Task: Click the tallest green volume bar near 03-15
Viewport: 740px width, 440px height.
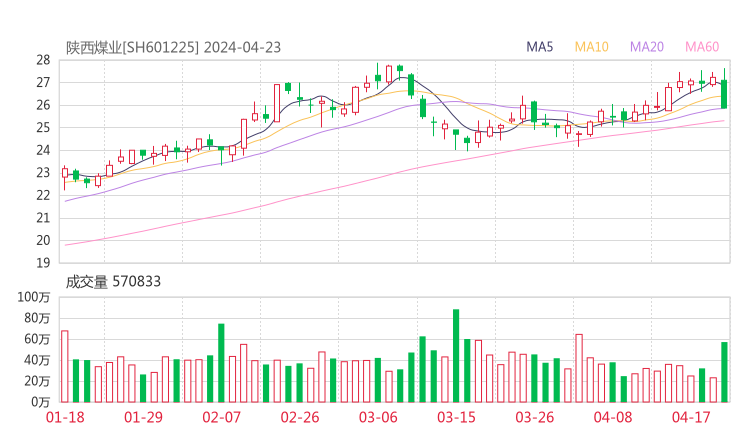Action: [x=456, y=356]
